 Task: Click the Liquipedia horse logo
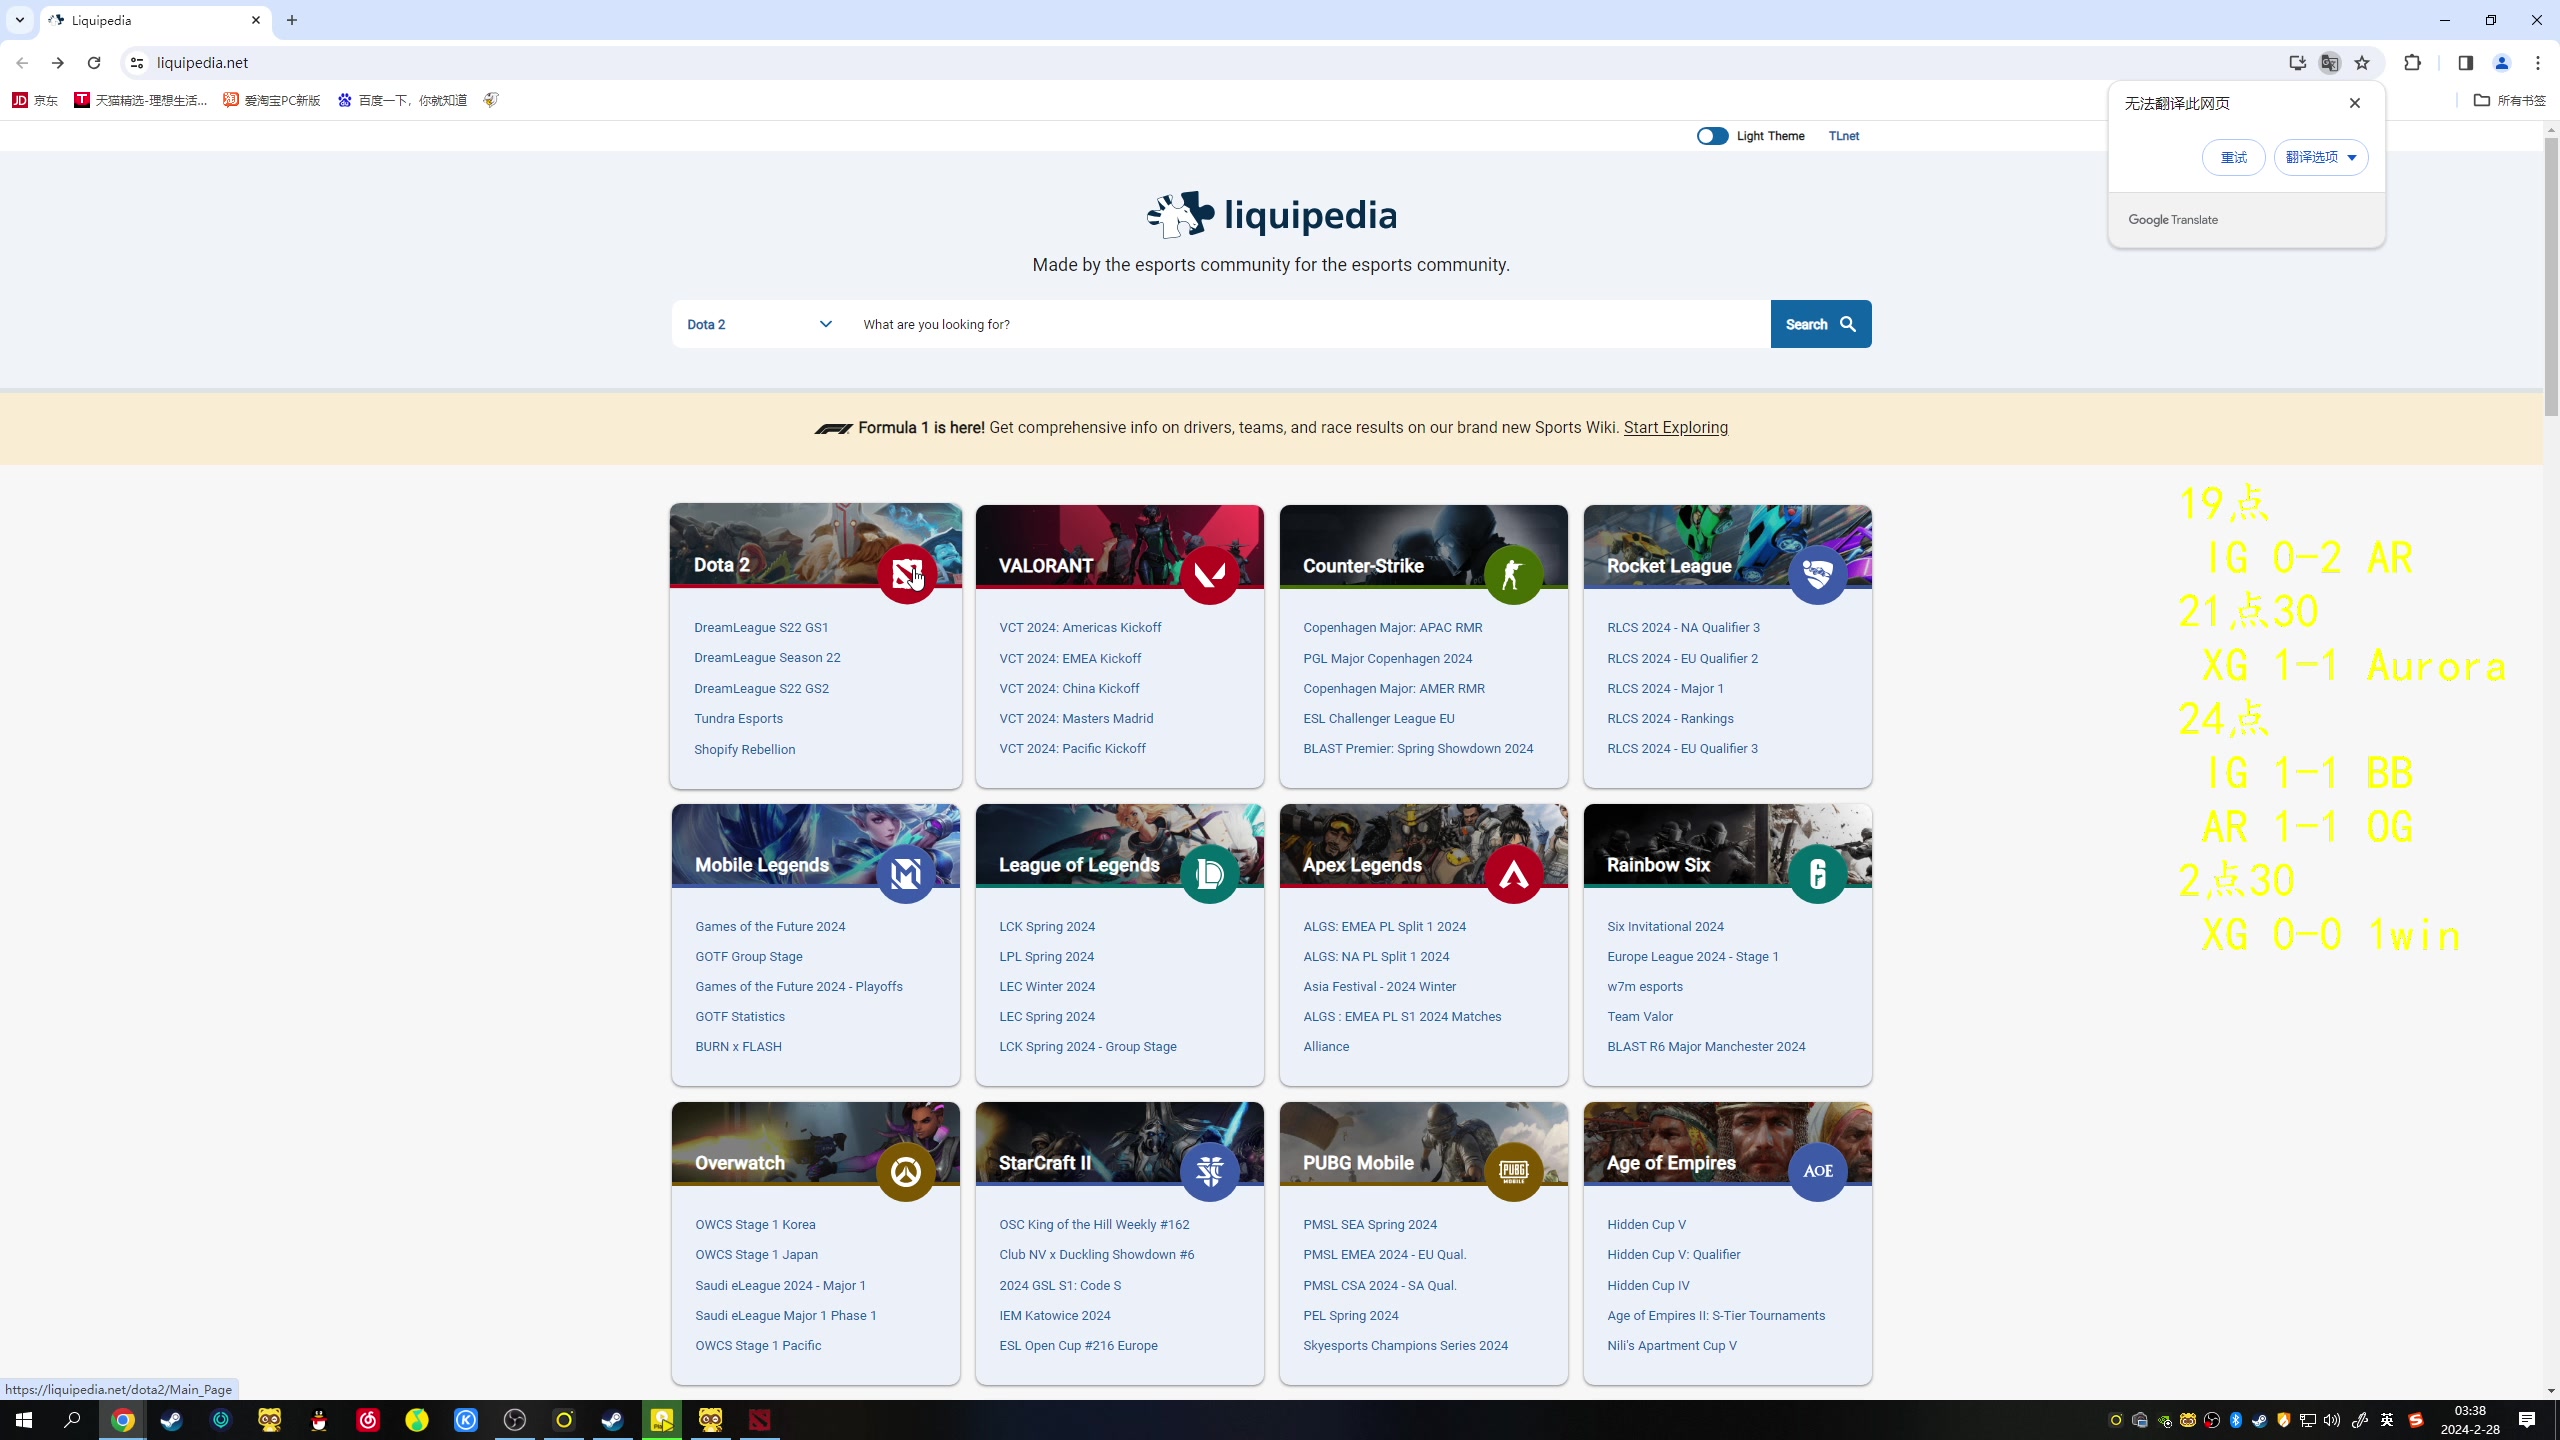(1180, 214)
